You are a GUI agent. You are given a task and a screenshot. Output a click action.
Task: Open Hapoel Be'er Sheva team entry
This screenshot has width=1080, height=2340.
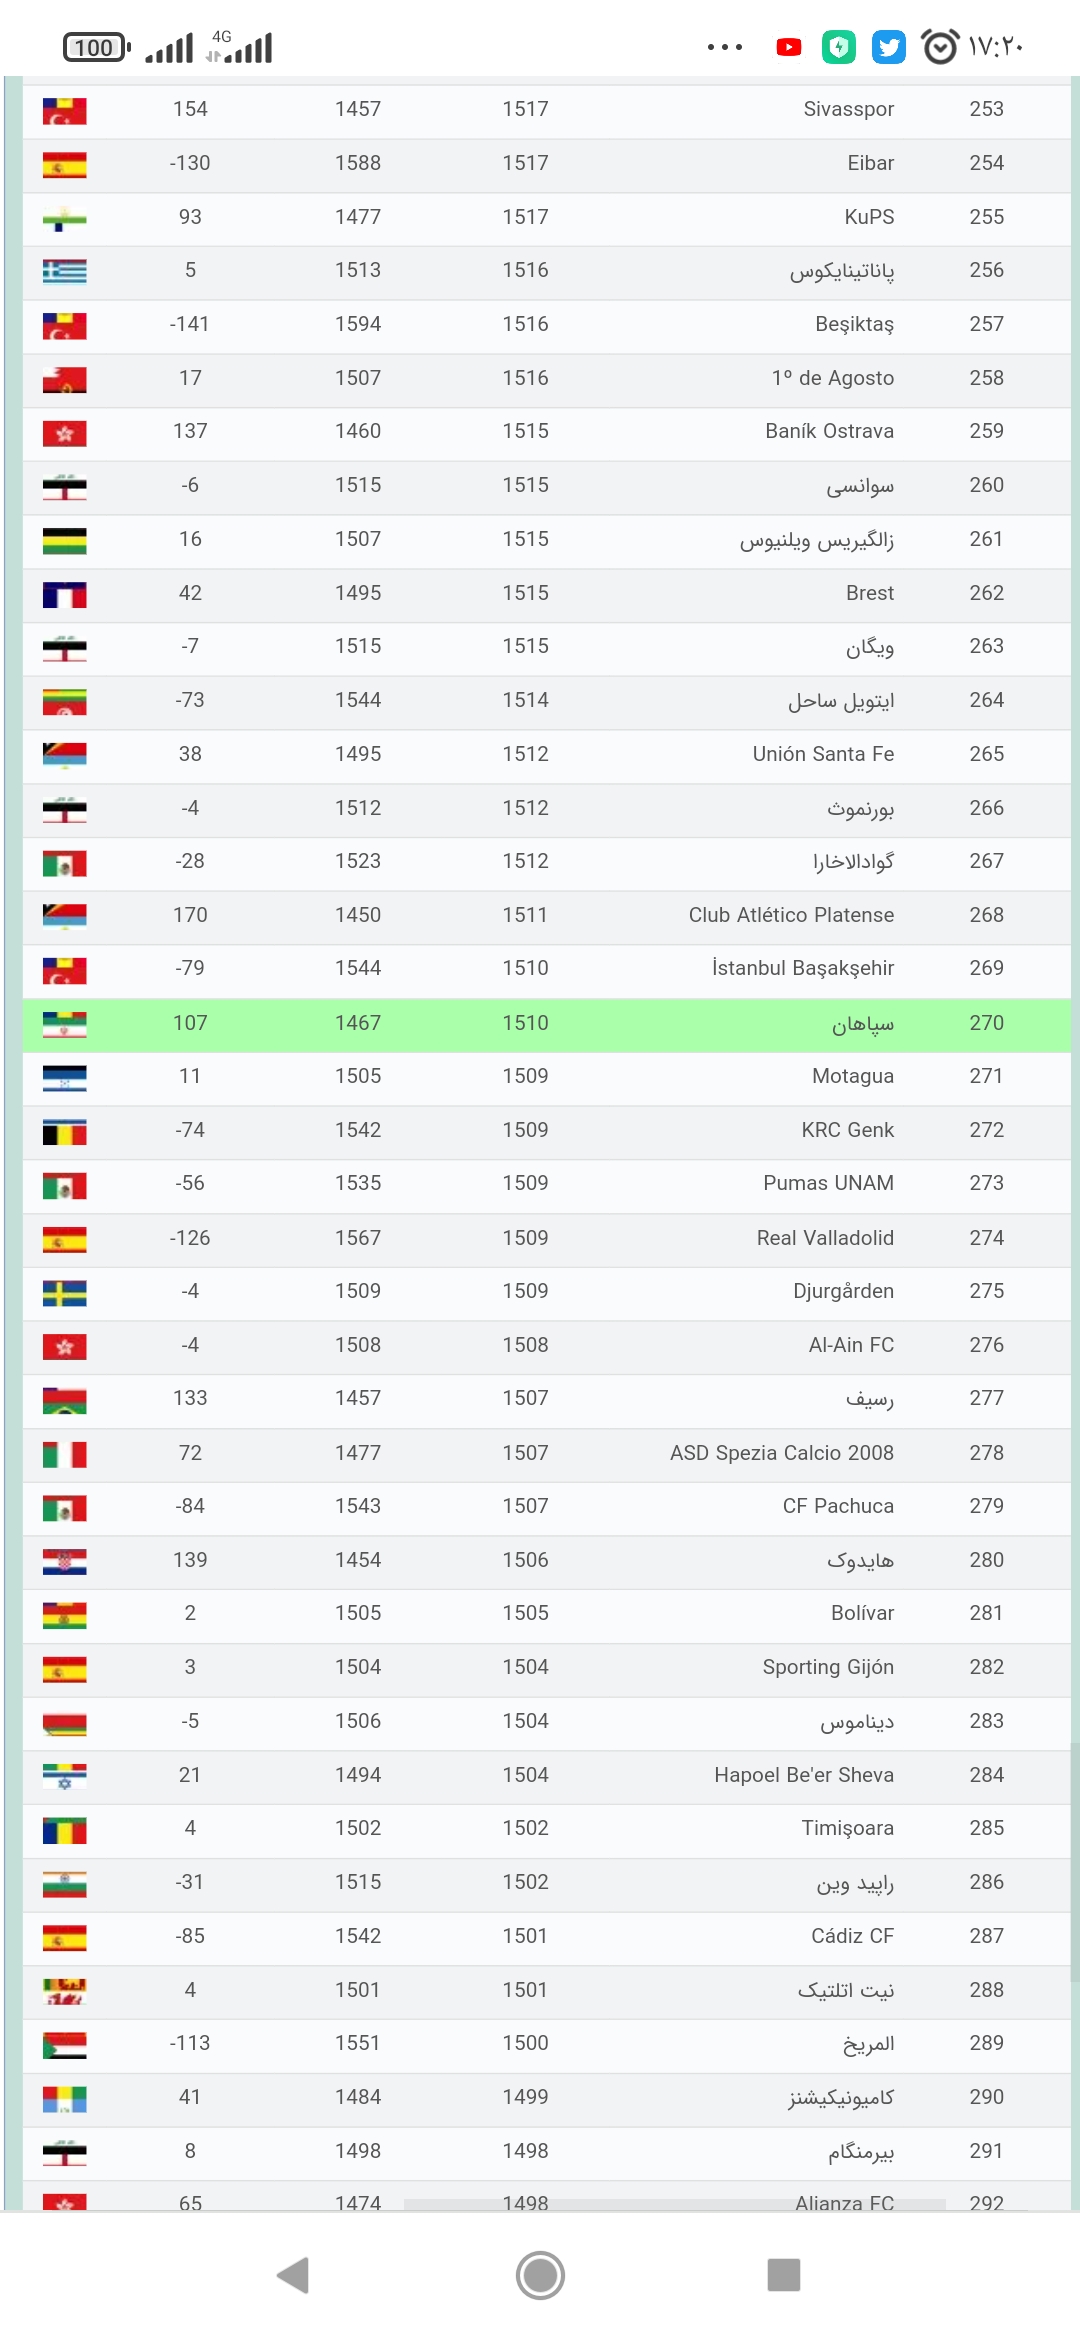coord(804,1775)
